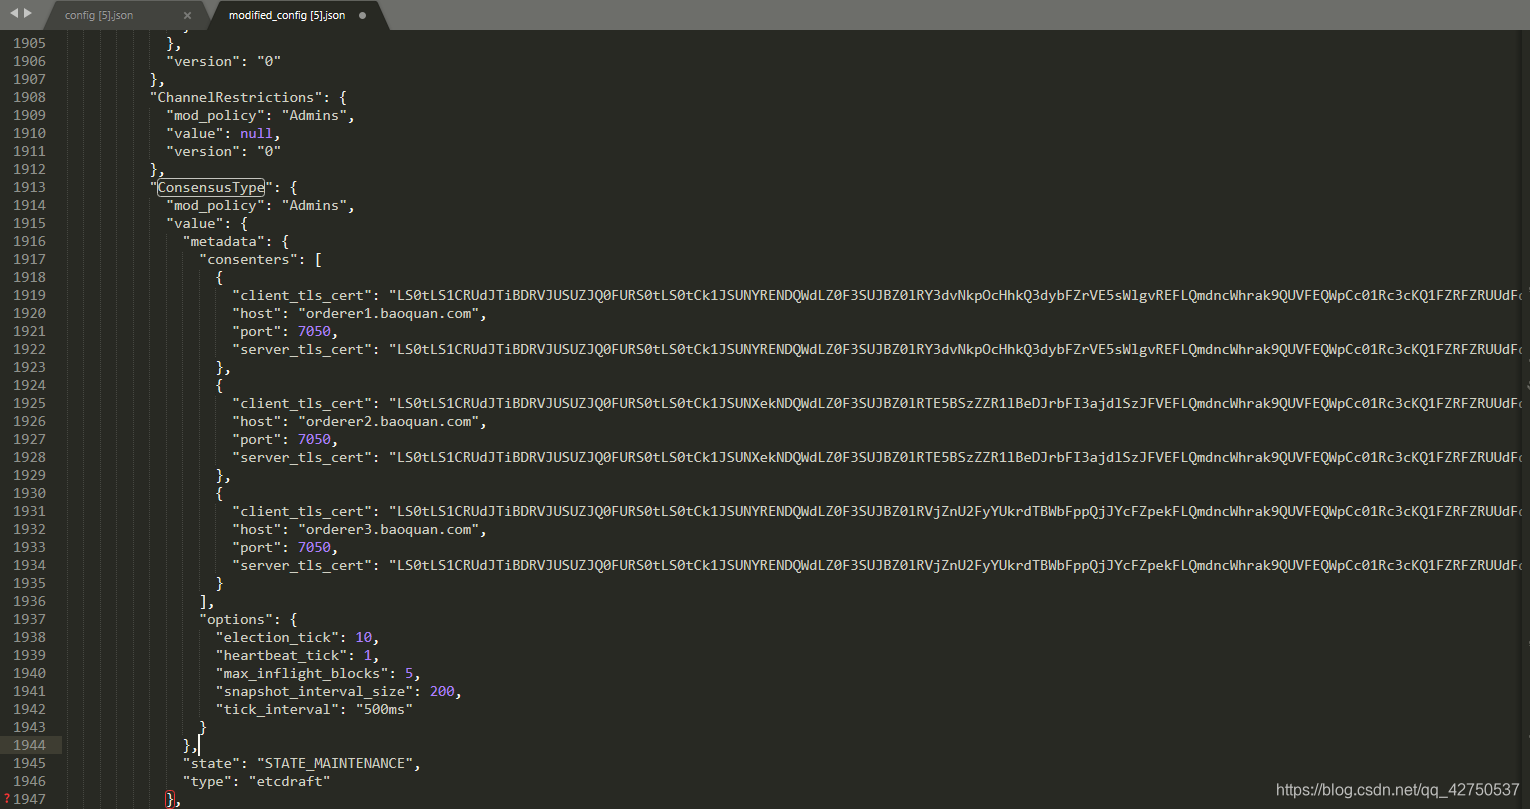1530x809 pixels.
Task: Click "server_tls_cert" key on line 1922
Action: point(302,349)
